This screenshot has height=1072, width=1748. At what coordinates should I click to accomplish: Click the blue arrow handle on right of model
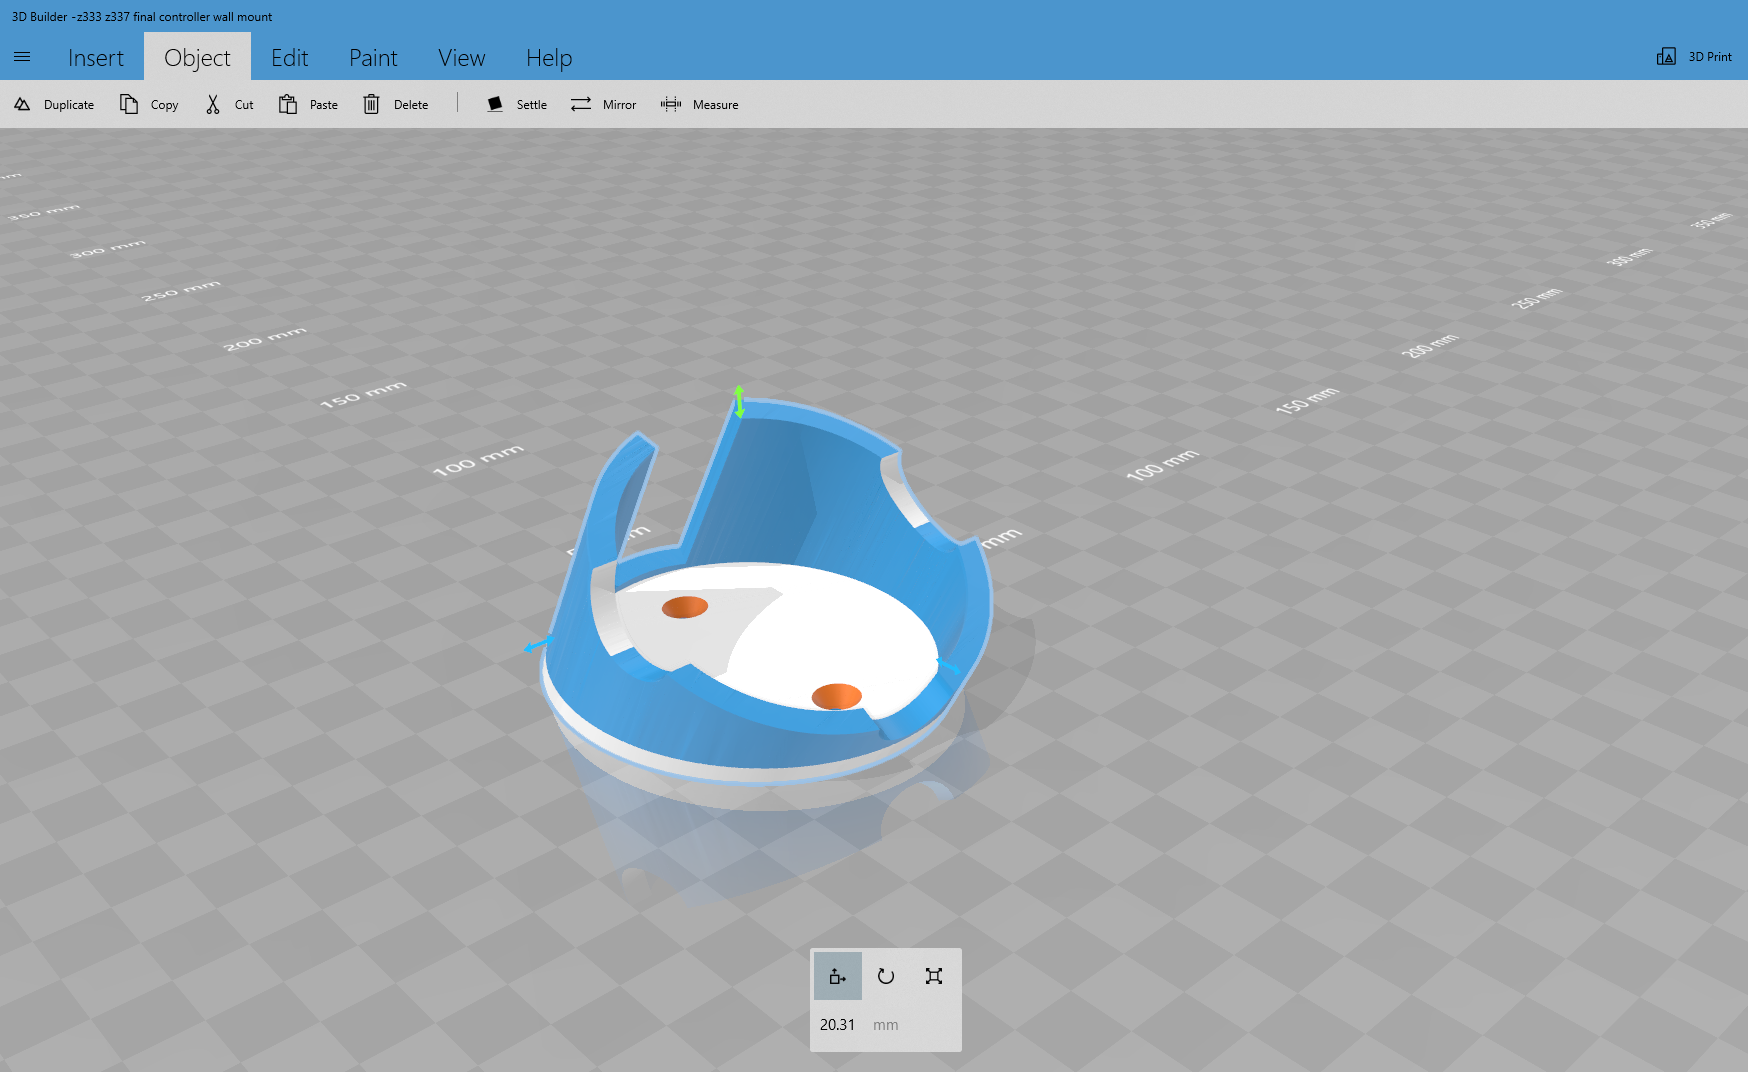coord(949,665)
